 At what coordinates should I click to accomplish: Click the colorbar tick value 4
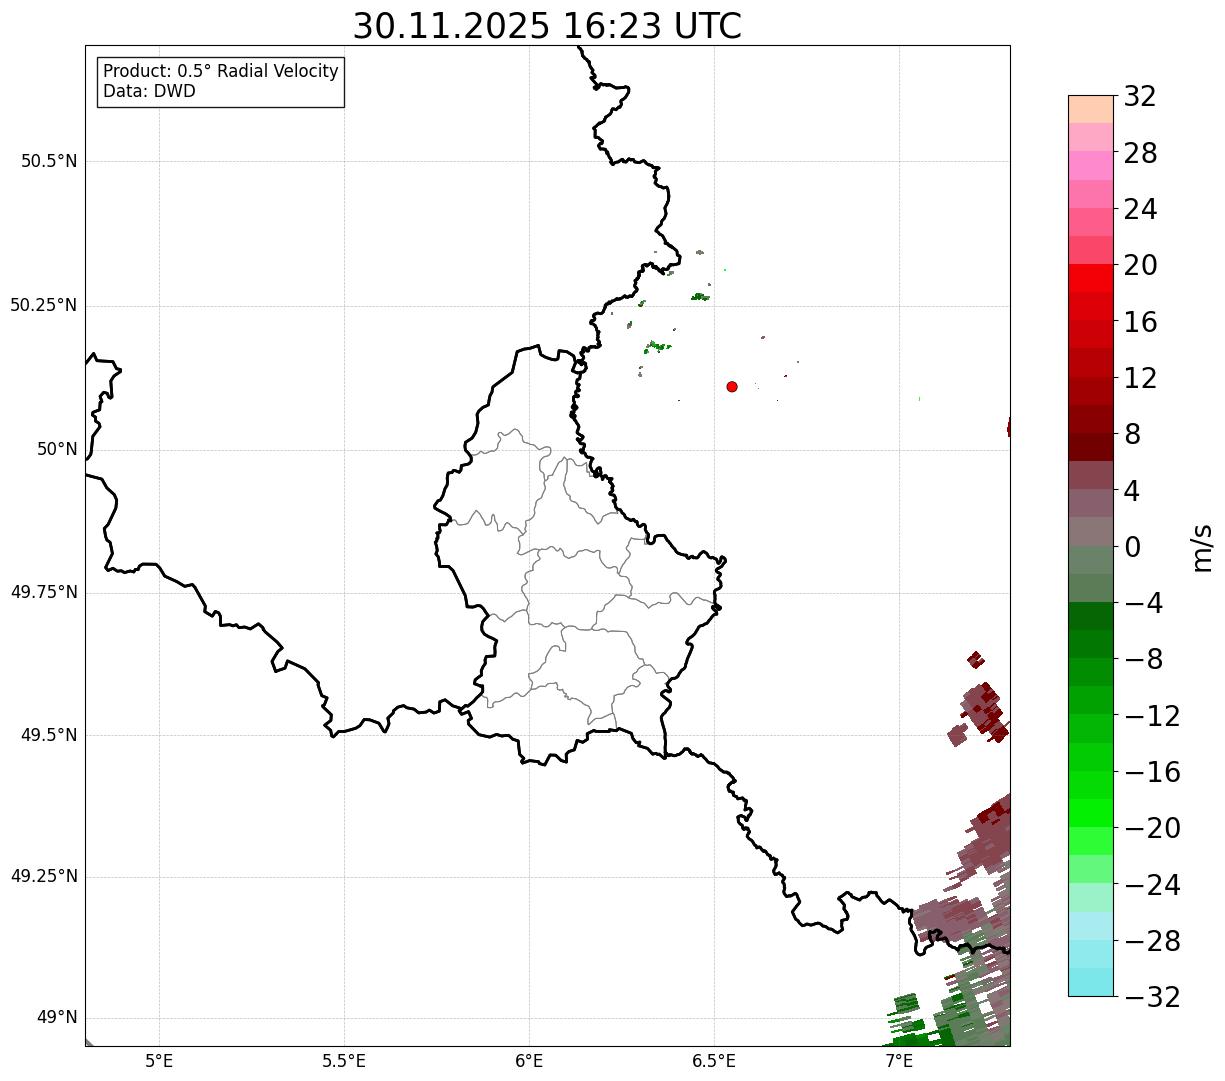coord(1132,491)
